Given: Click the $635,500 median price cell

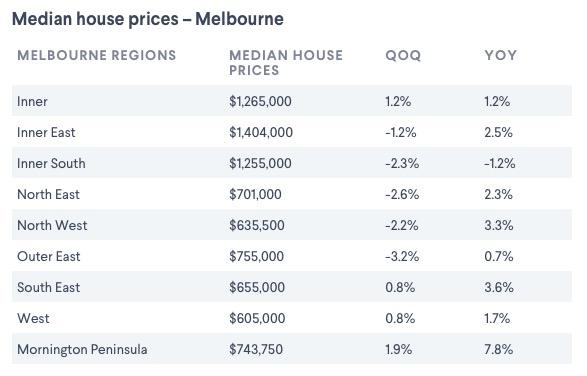Looking at the screenshot, I should click(x=257, y=225).
